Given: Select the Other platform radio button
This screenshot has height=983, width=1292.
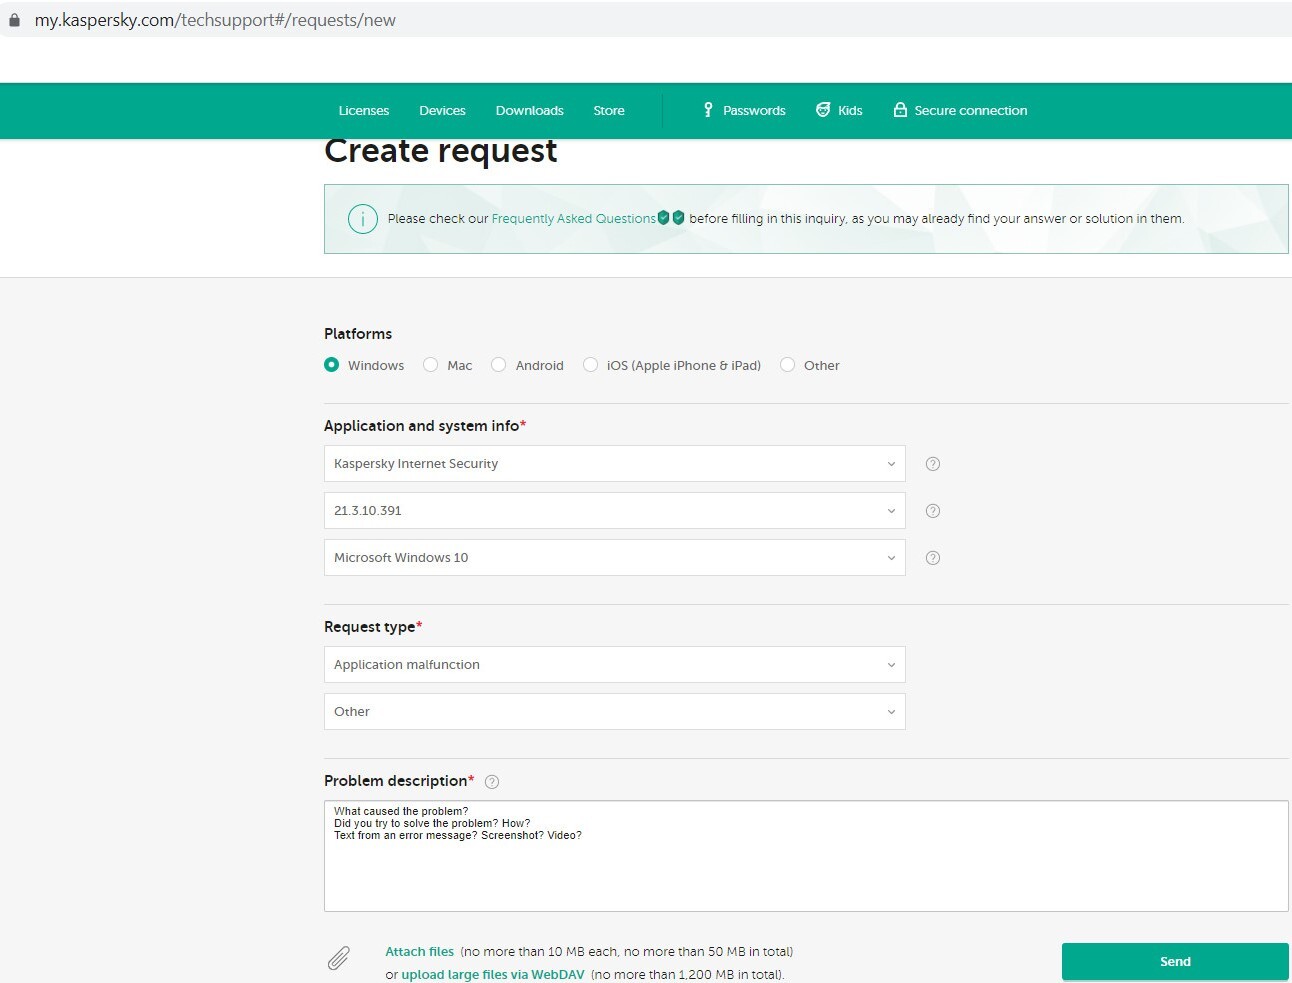Looking at the screenshot, I should pyautogui.click(x=788, y=365).
